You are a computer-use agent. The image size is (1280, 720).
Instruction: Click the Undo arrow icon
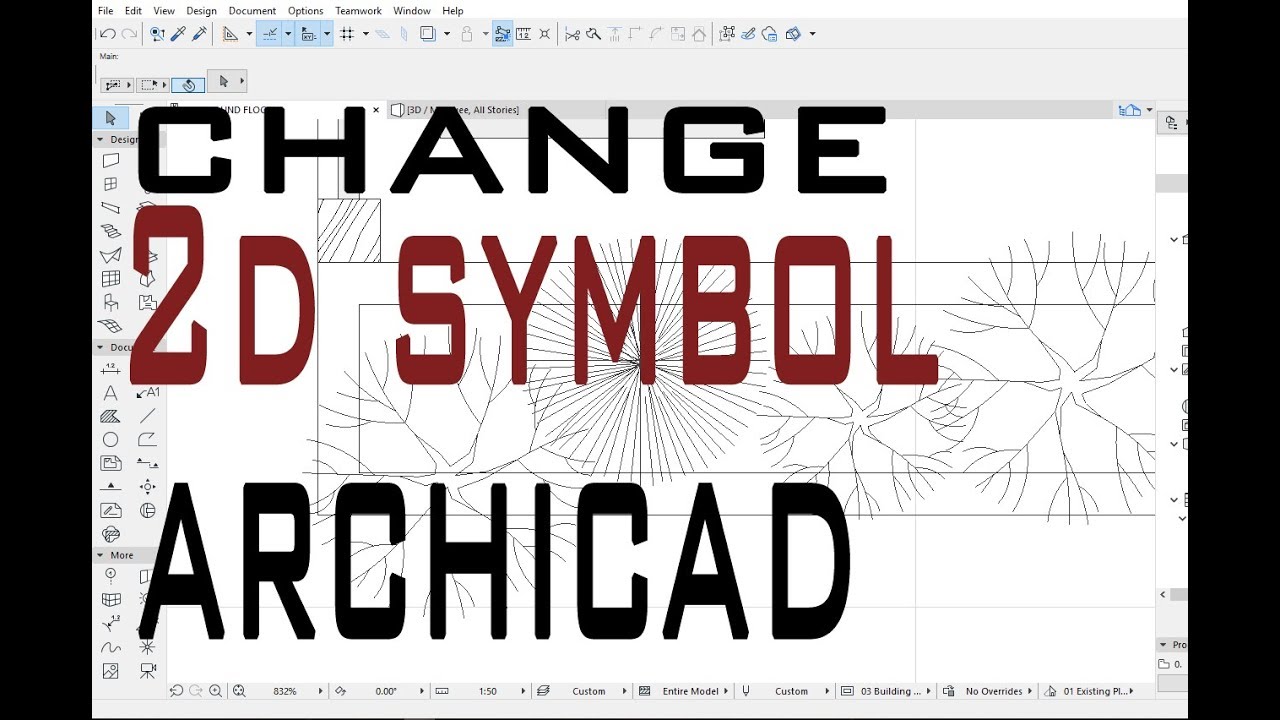click(x=107, y=34)
